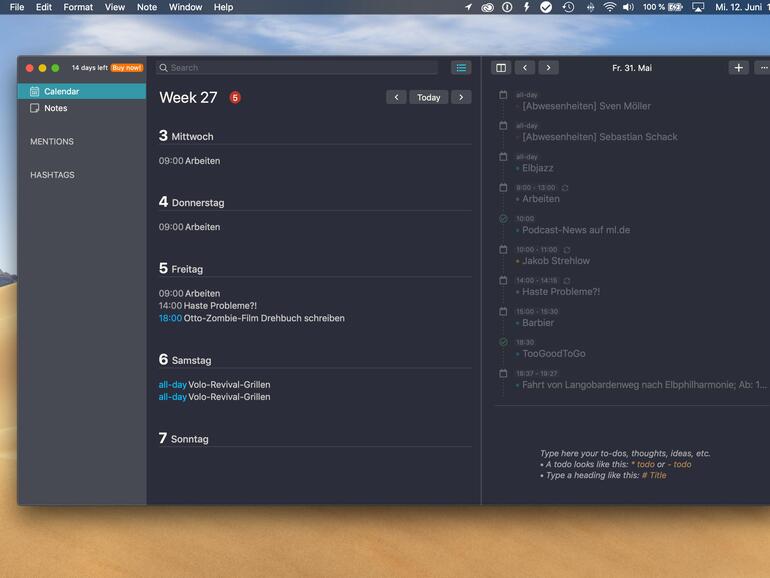Click calendar icon beside Sebastian Schack entry
This screenshot has height=578, width=770.
(503, 126)
